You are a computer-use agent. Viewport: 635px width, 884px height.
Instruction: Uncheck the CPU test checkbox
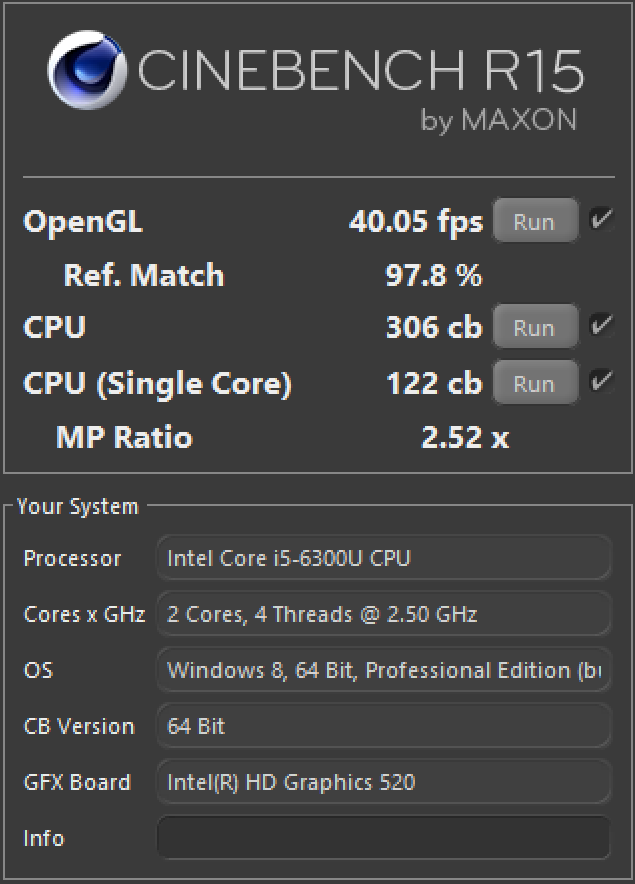tap(601, 326)
